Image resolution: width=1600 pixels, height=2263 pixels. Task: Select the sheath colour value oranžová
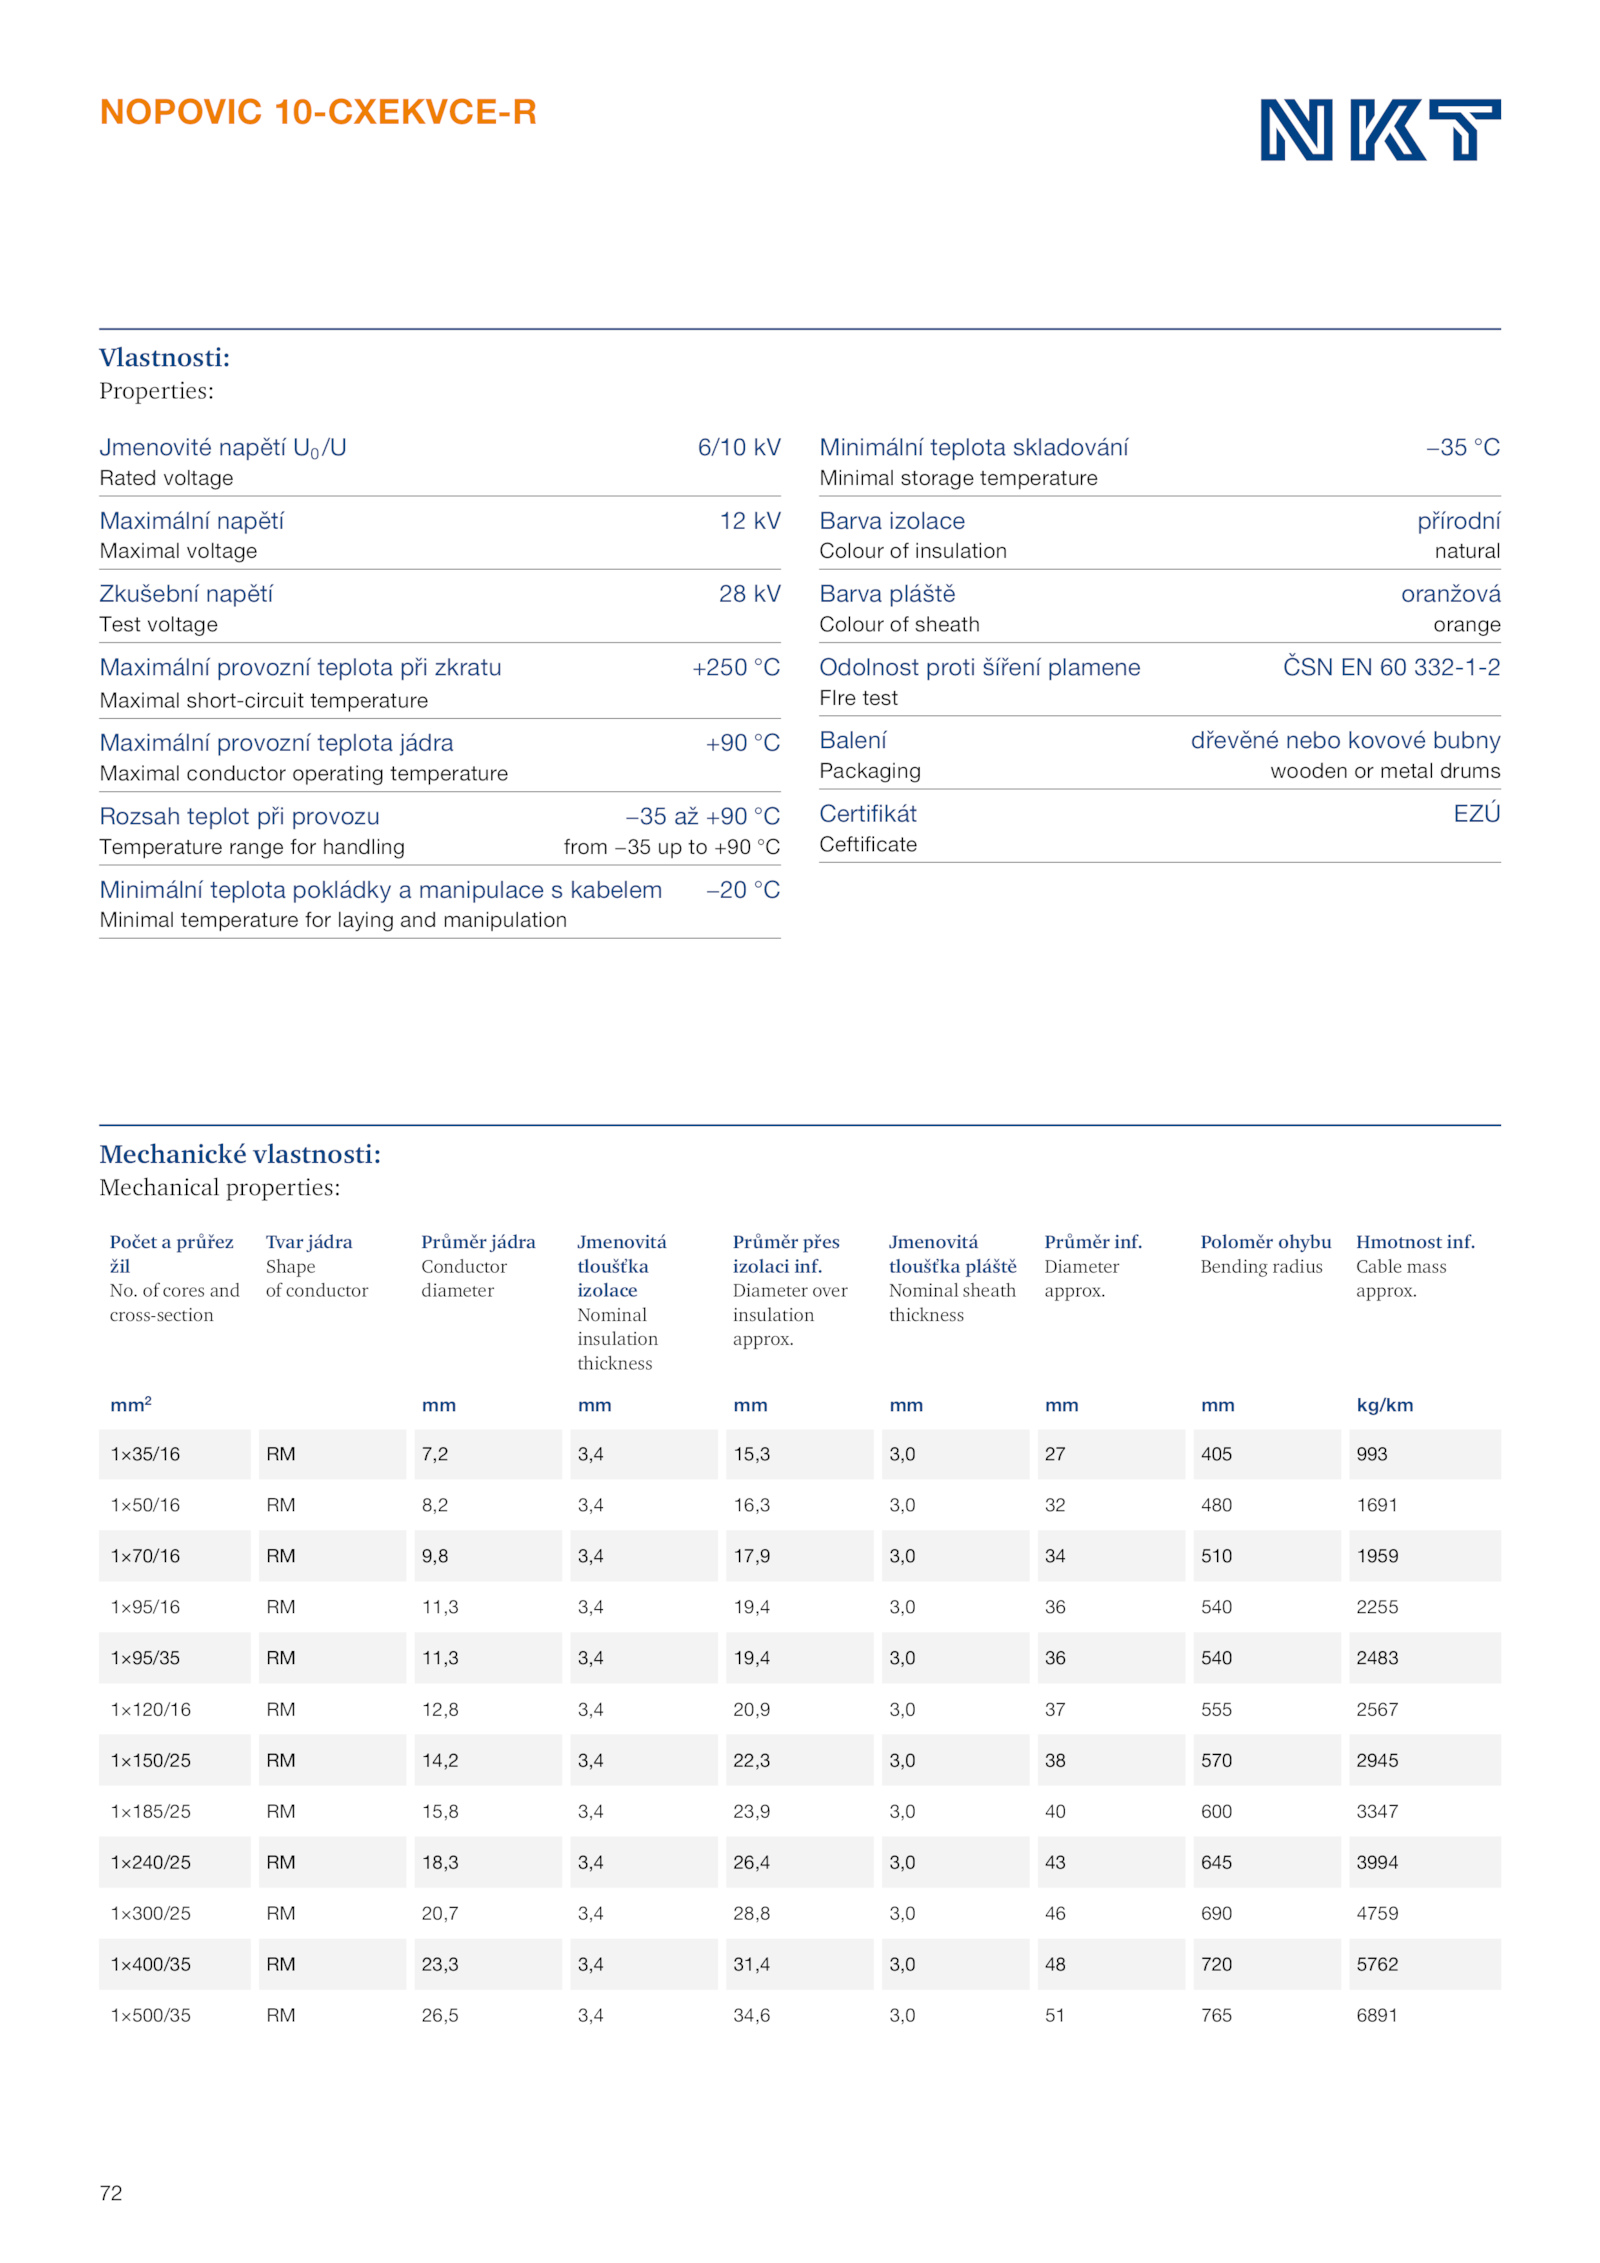point(1451,594)
